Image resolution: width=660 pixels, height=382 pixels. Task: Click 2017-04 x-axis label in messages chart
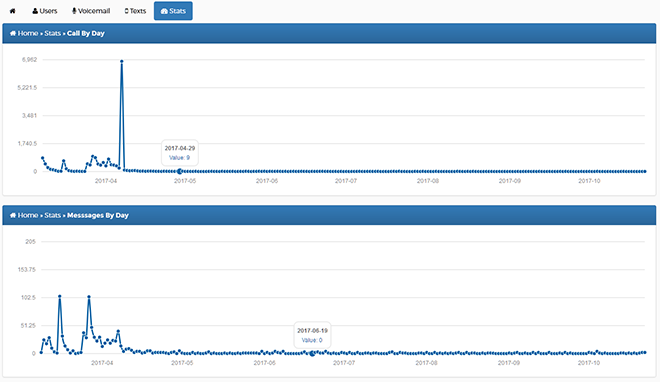click(x=102, y=363)
